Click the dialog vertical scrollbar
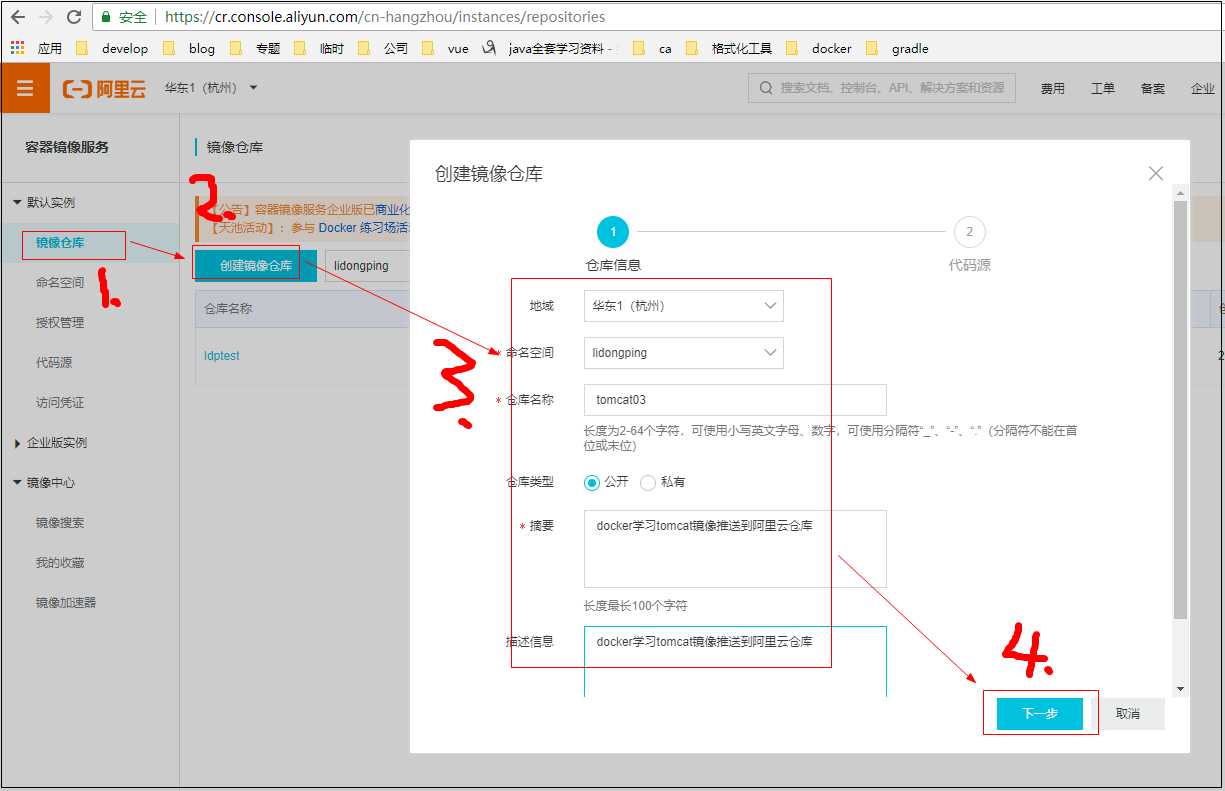 tap(1180, 408)
